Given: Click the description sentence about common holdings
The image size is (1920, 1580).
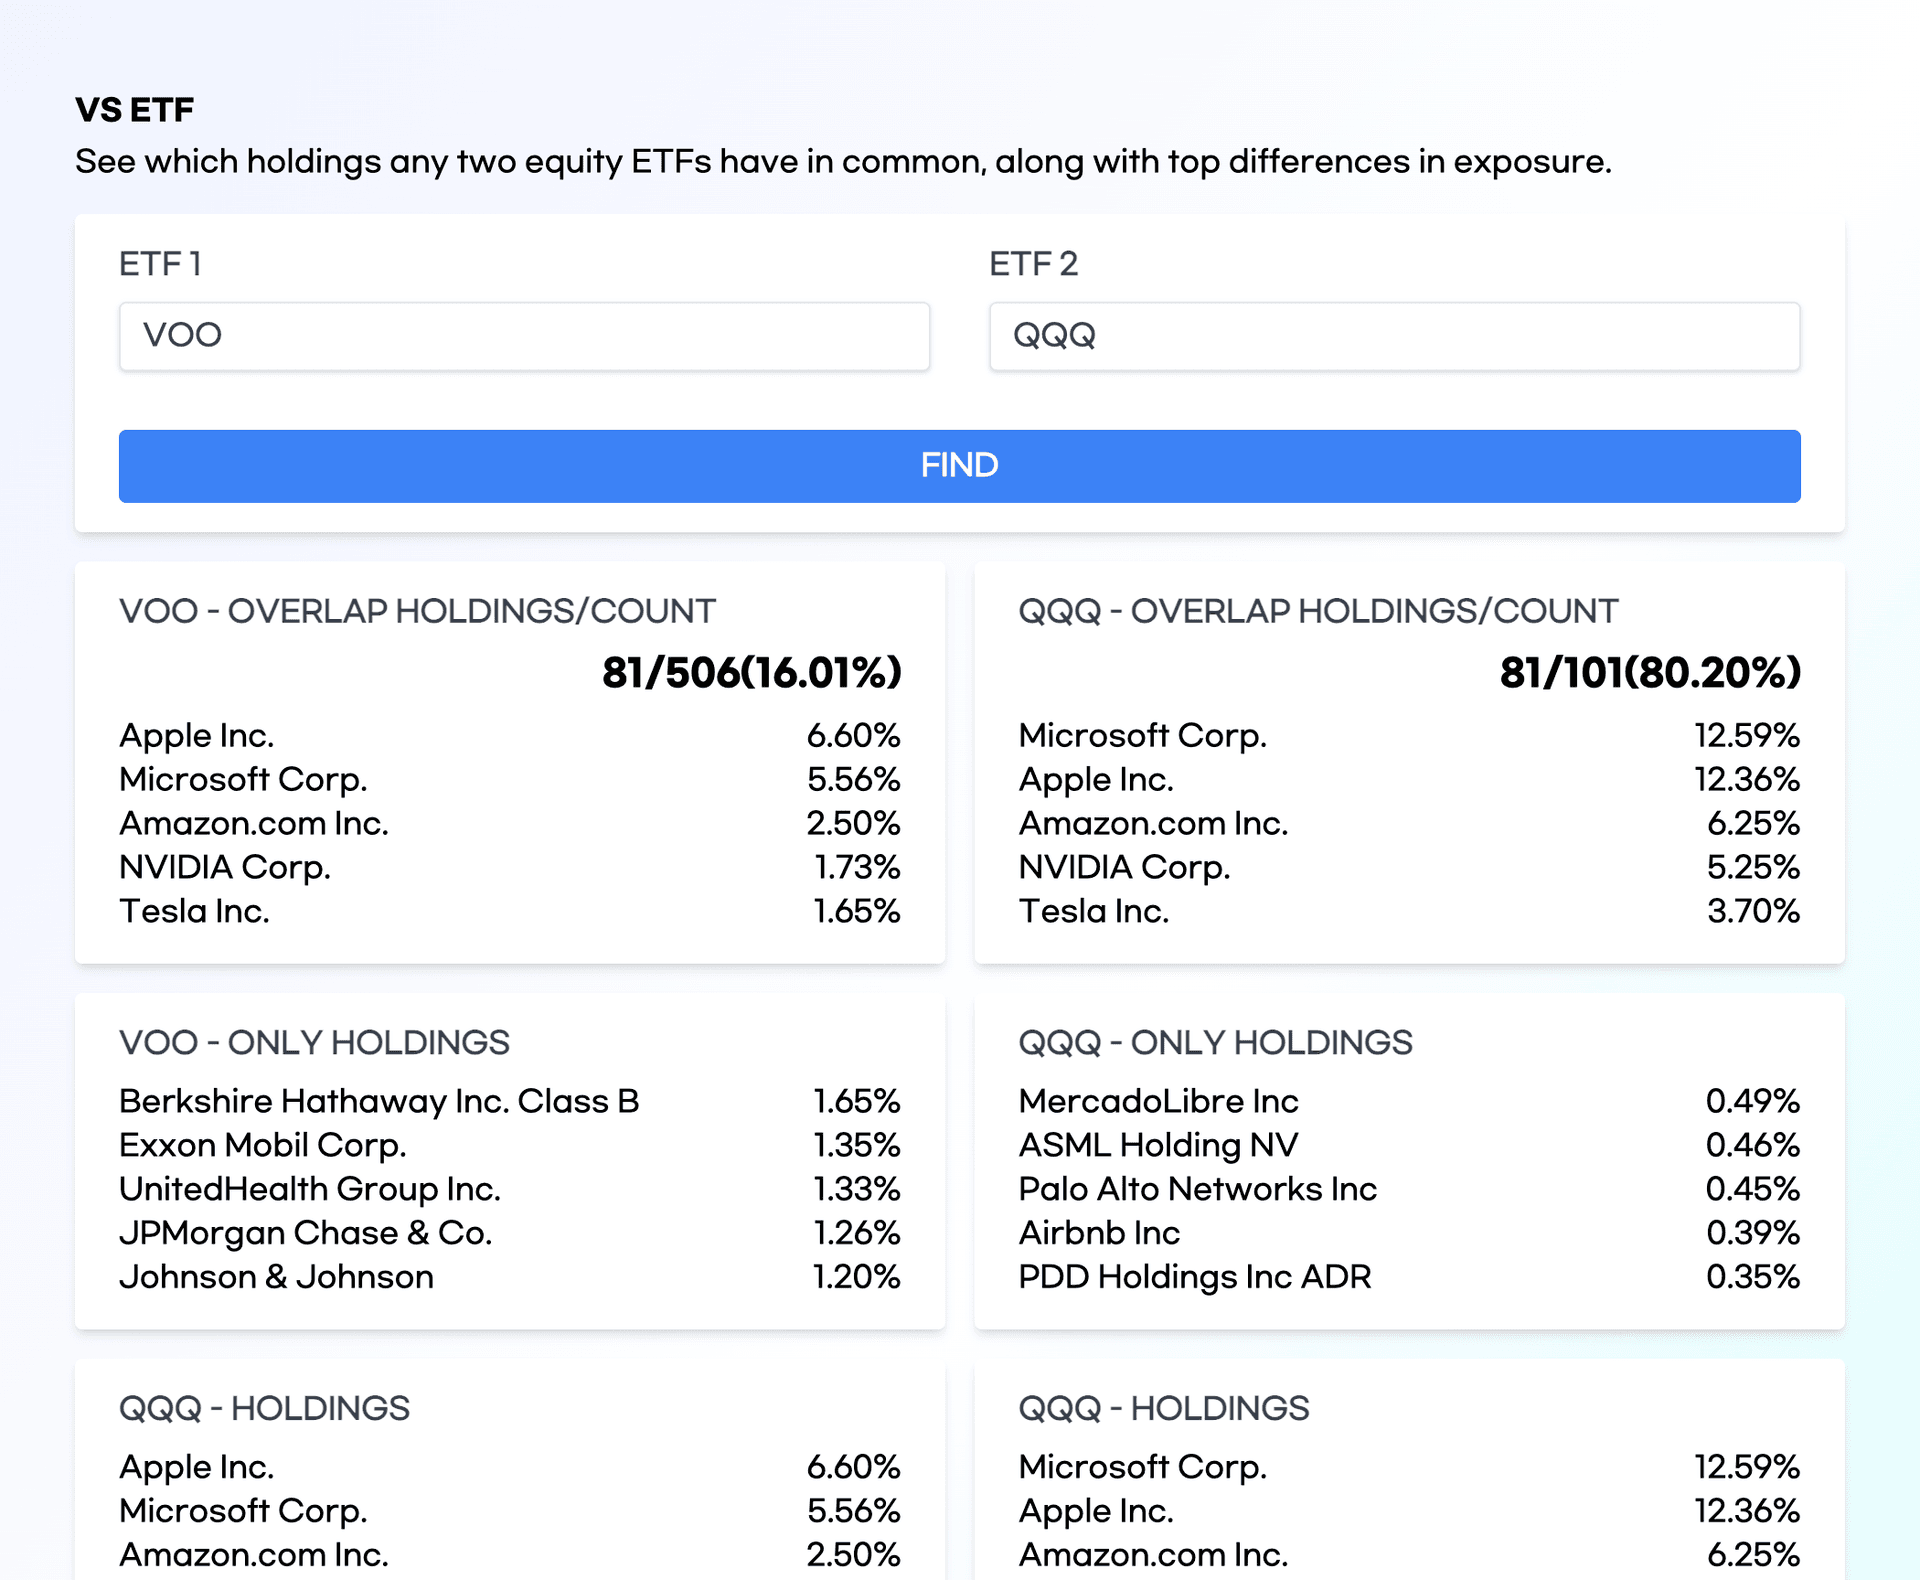Looking at the screenshot, I should click(x=843, y=162).
